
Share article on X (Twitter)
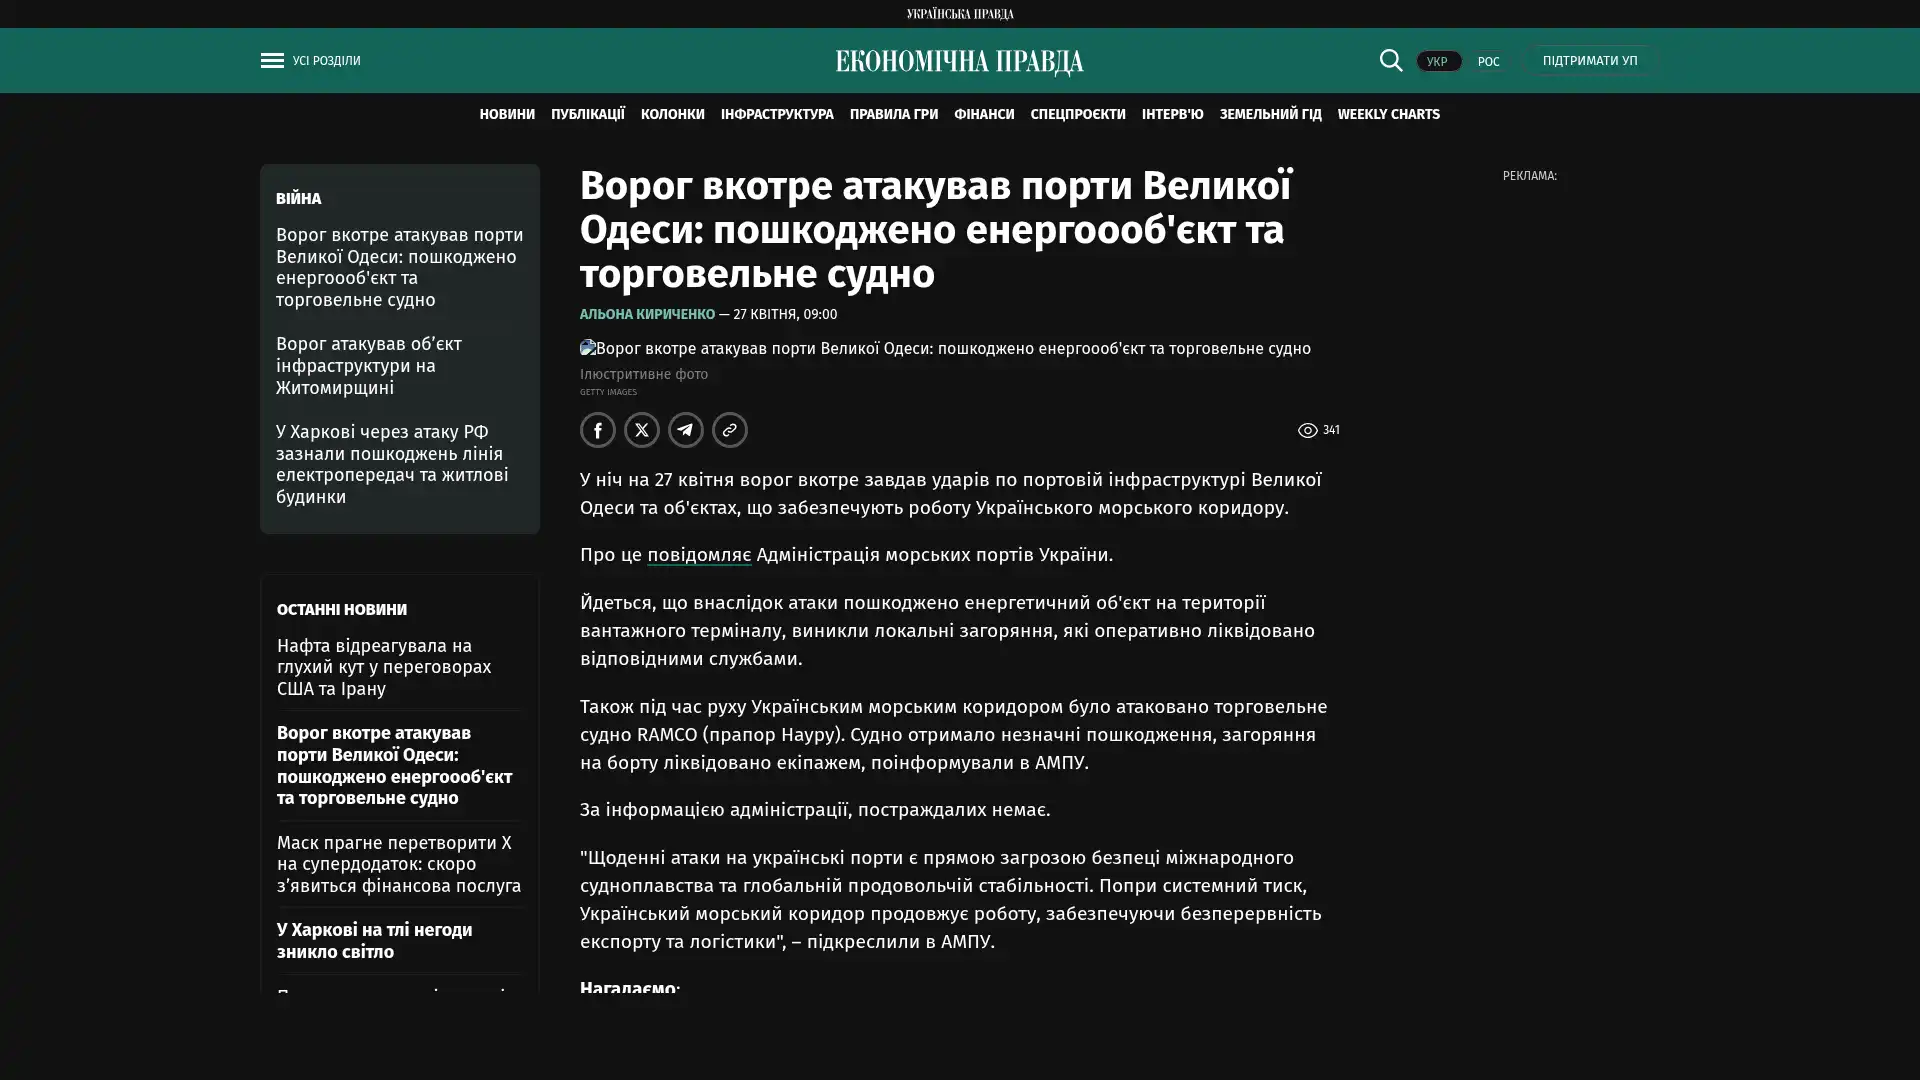(642, 430)
